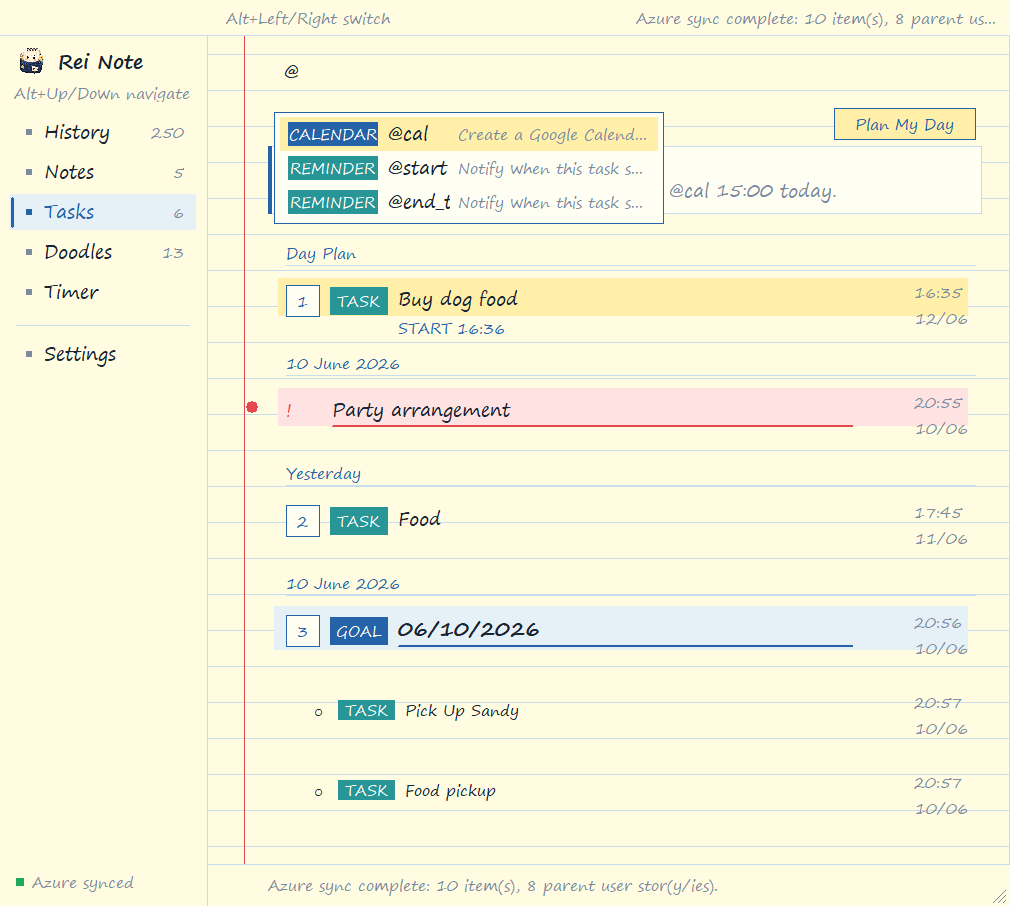
Task: Click the 17:45 timestamp on Food
Action: 938,513
